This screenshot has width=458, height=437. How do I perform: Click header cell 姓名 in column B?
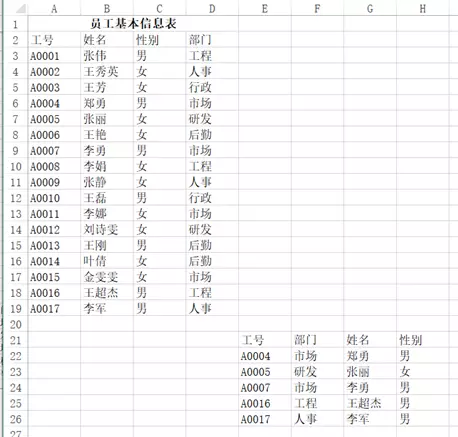click(x=107, y=40)
